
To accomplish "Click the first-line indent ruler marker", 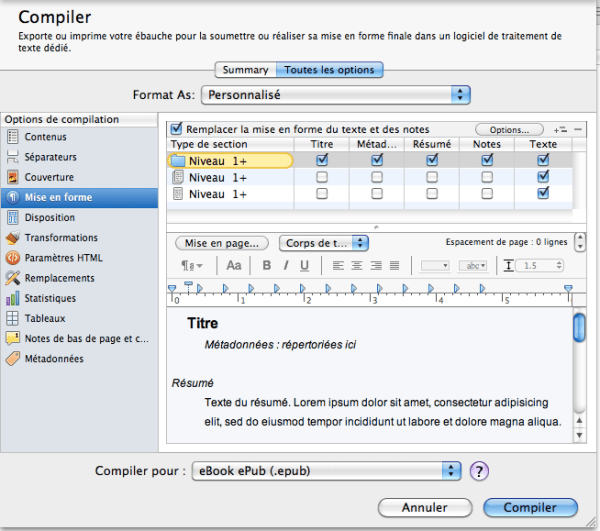I will tap(188, 285).
